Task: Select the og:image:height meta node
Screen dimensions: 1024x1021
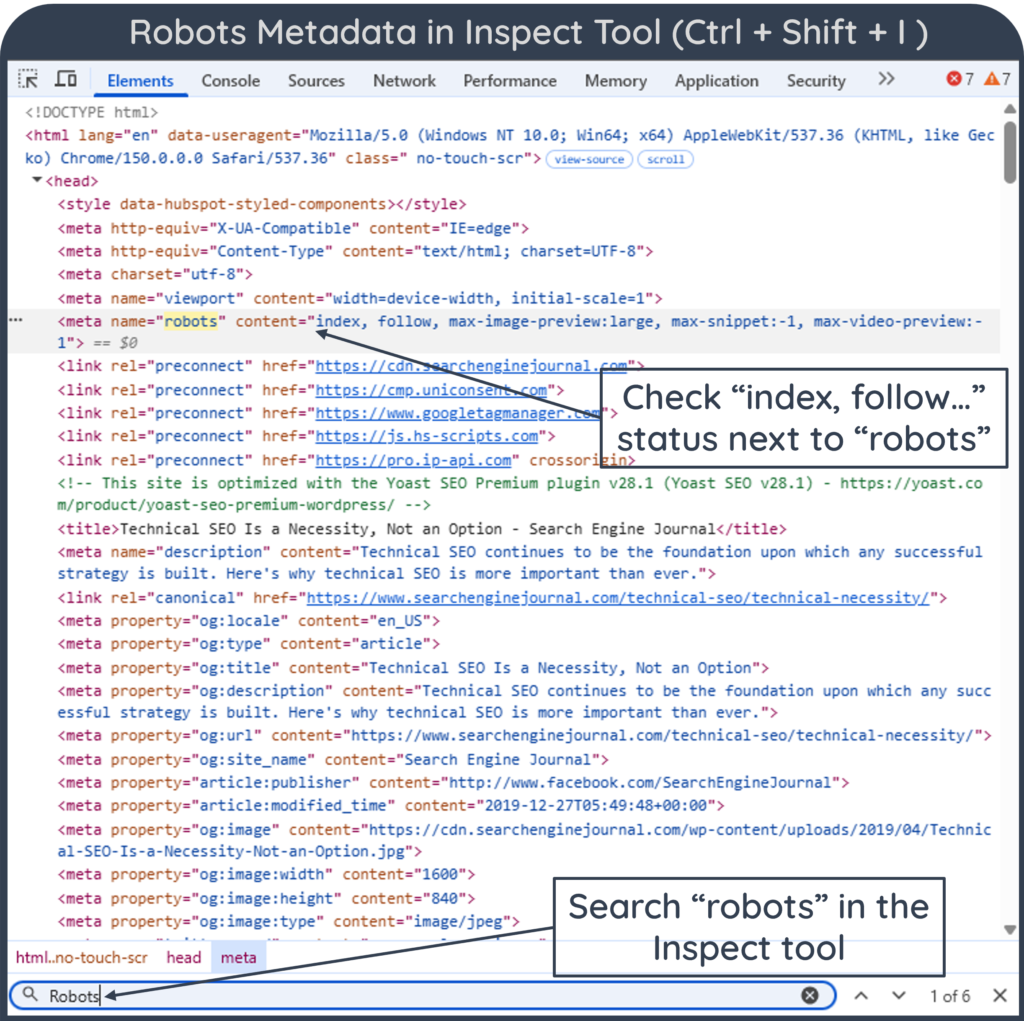Action: click(266, 899)
